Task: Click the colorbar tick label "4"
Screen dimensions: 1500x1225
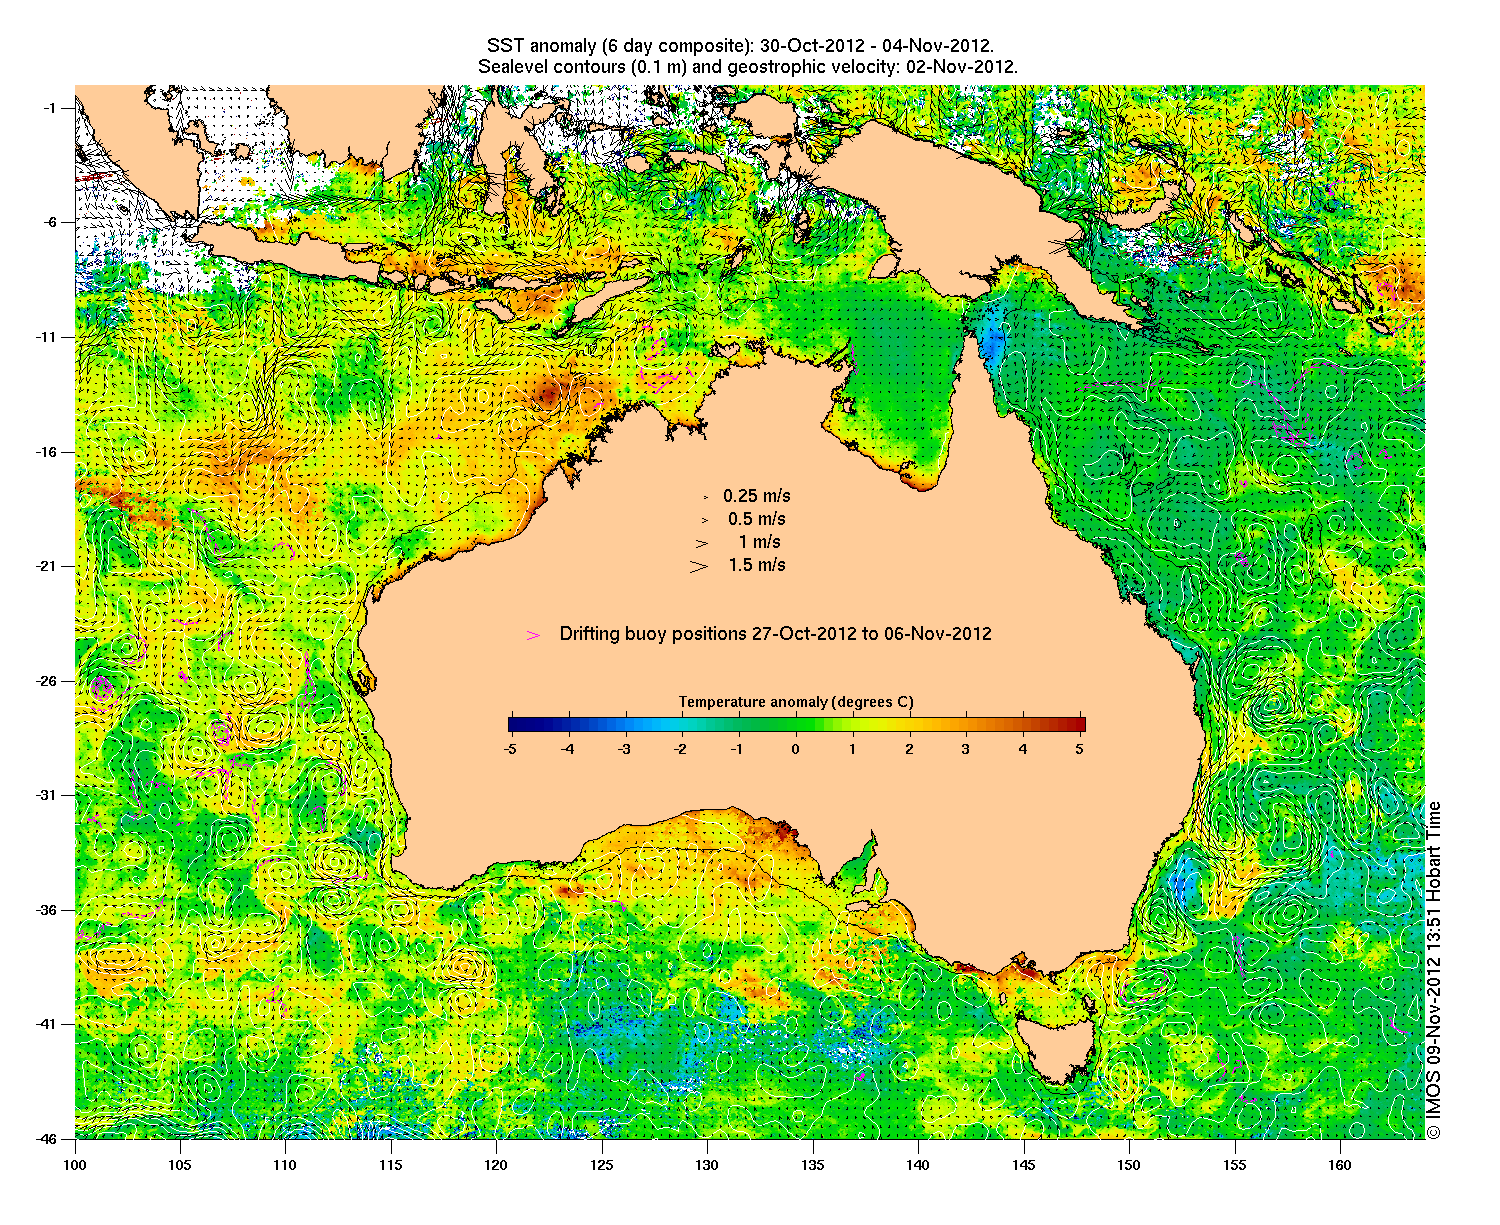Action: click(1023, 748)
